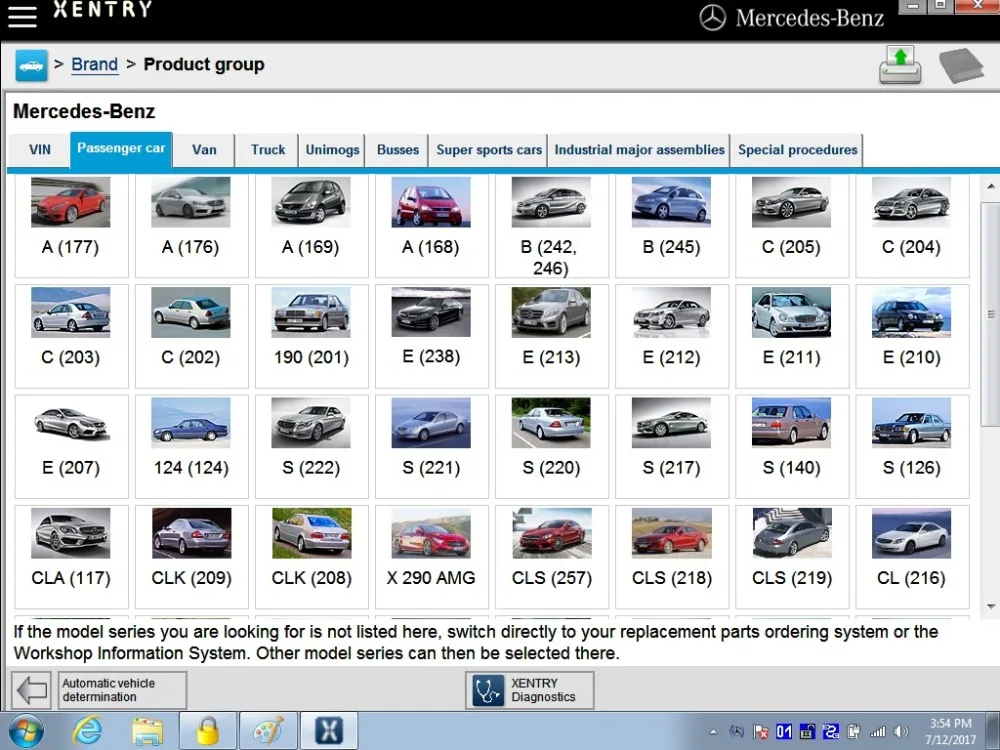Click the network signal tray icon
The width and height of the screenshot is (1000, 750).
pos(878,732)
